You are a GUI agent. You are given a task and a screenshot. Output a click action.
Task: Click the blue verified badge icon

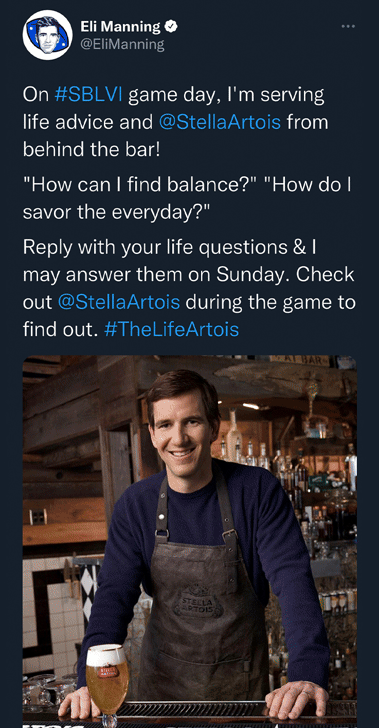(171, 27)
